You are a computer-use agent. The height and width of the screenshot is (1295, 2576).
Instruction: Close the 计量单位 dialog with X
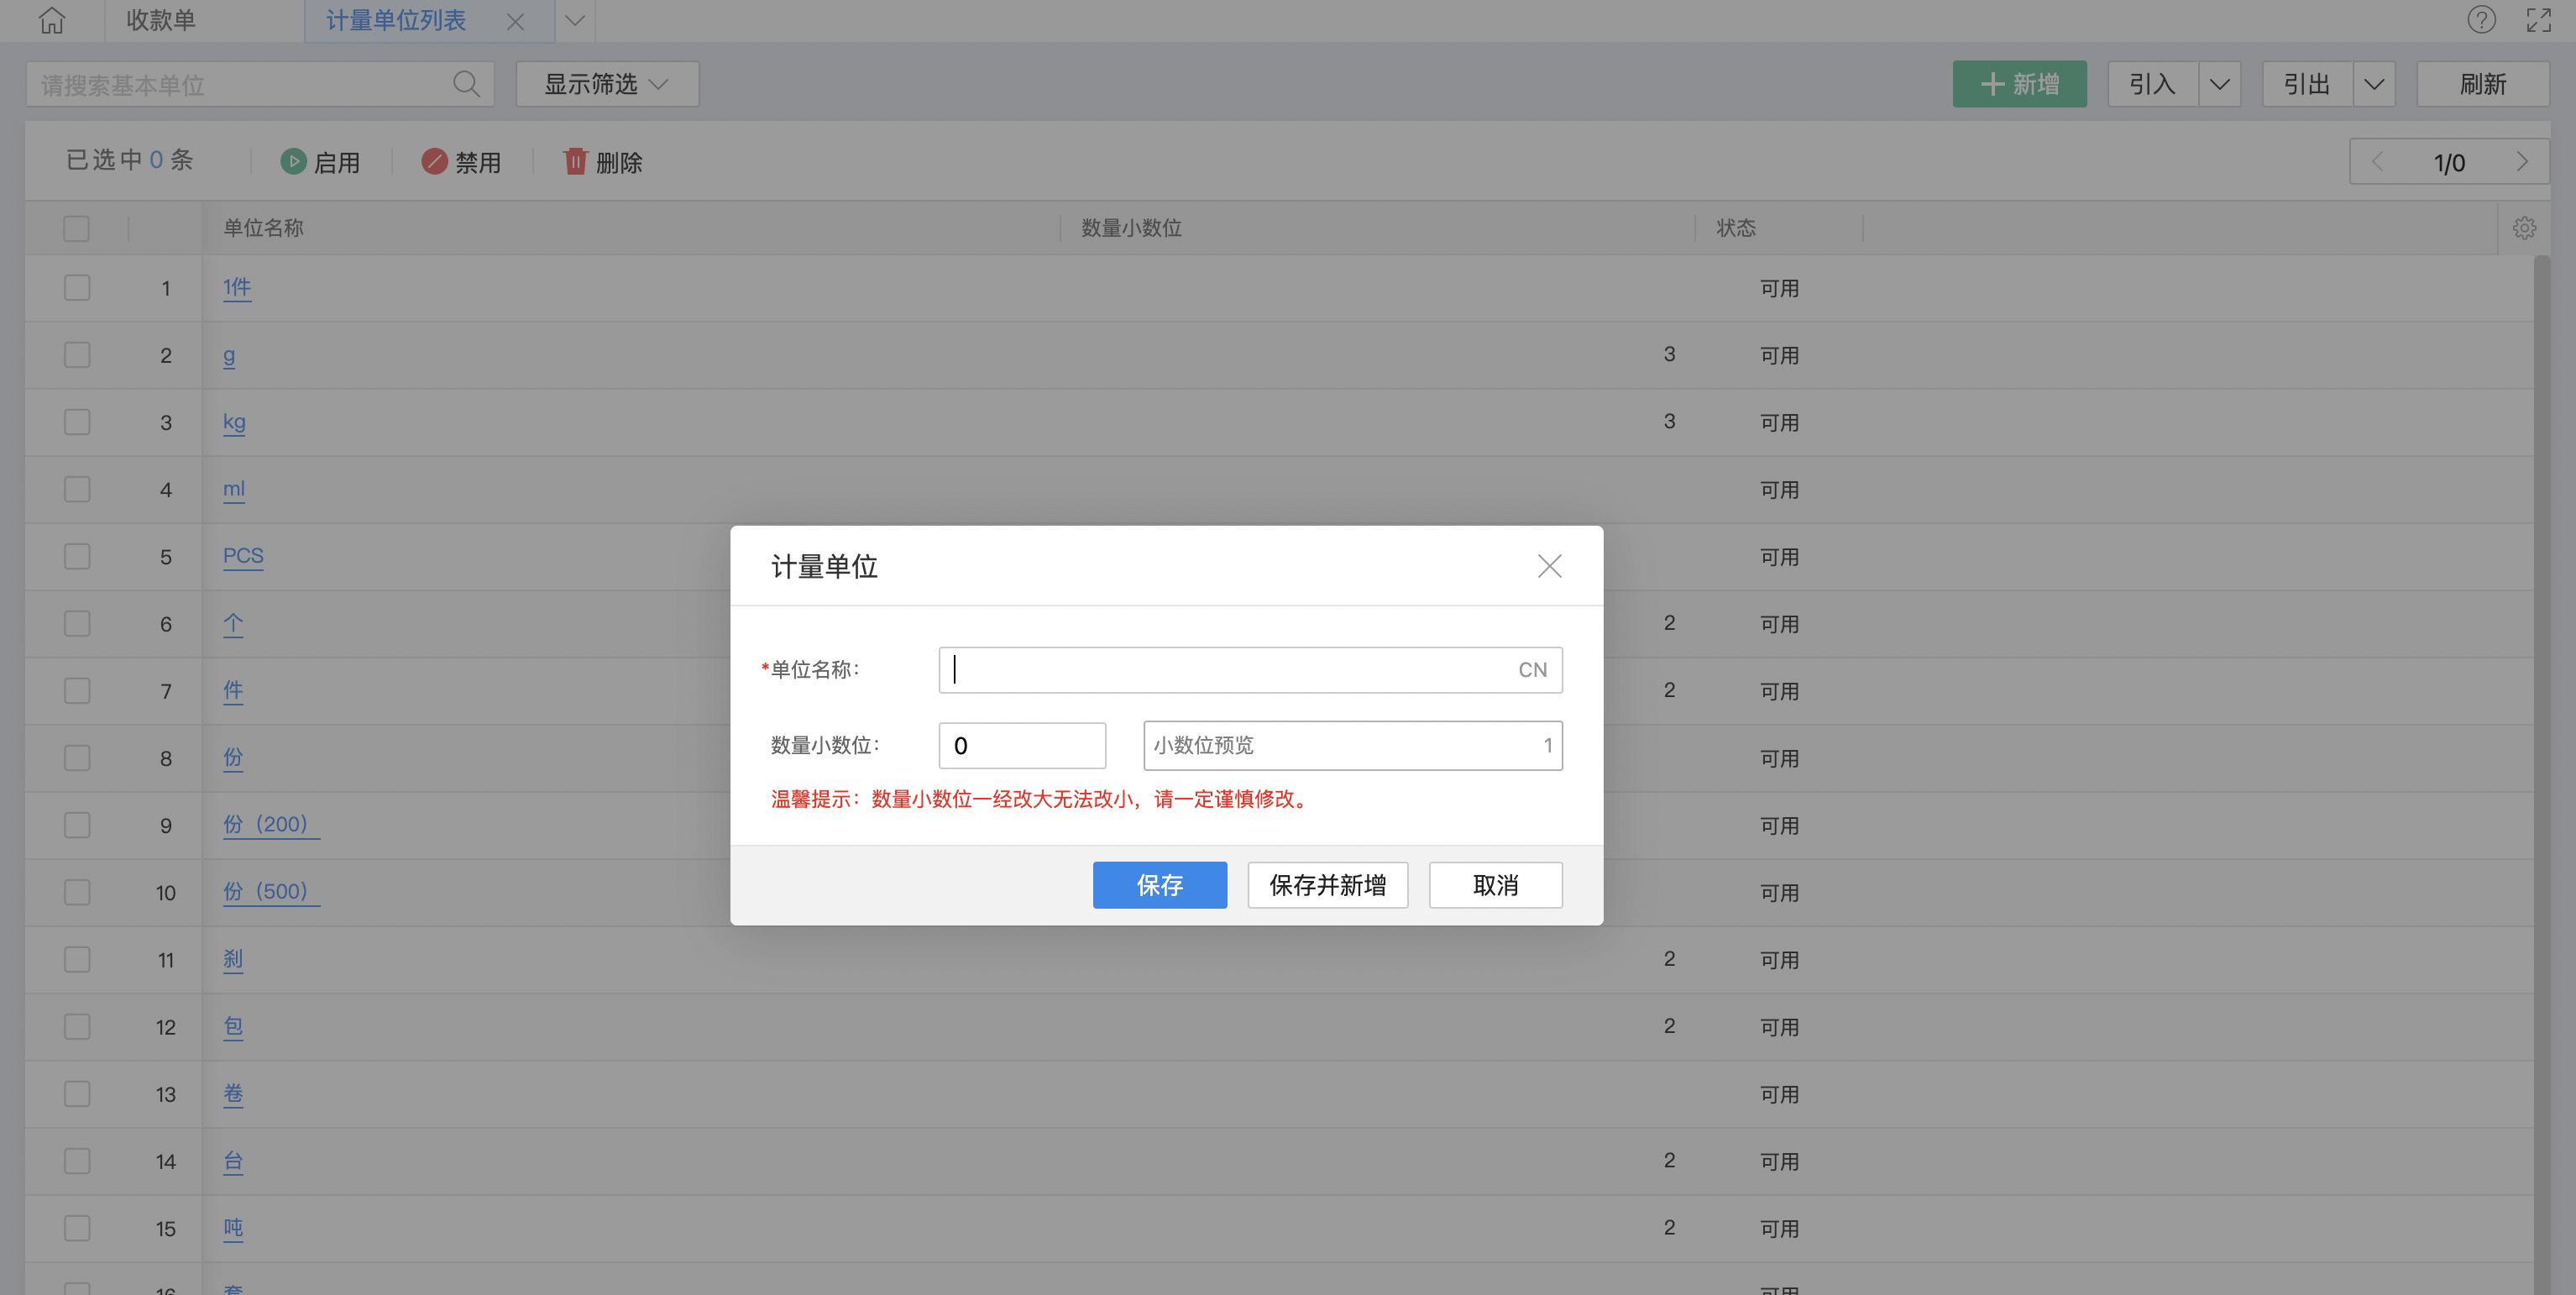click(x=1549, y=566)
